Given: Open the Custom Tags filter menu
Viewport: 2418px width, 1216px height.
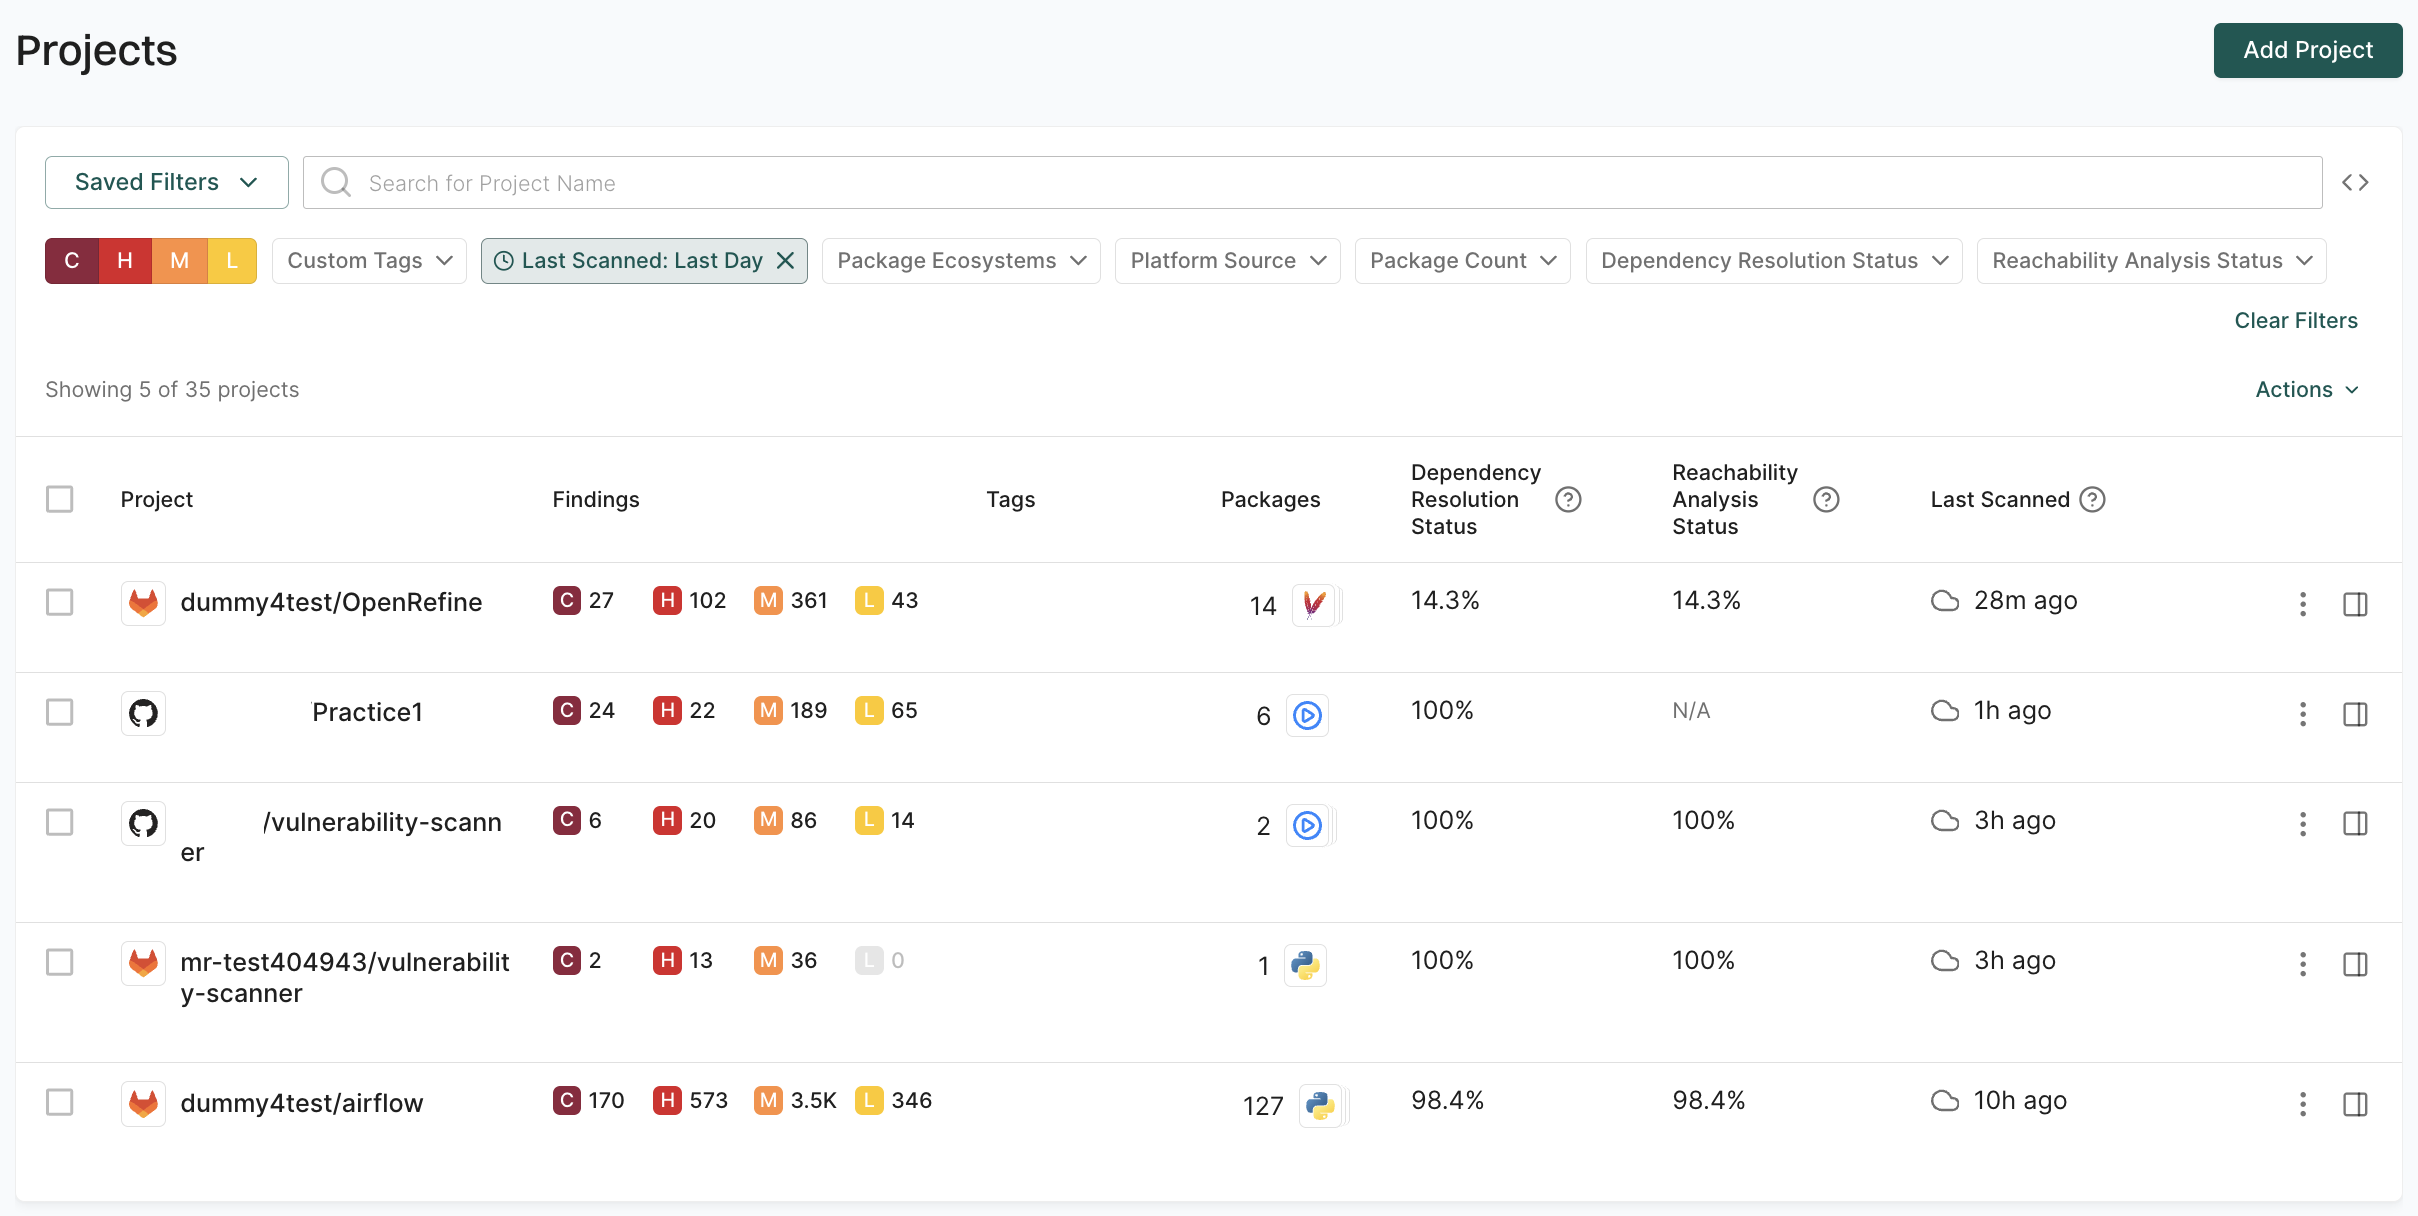Looking at the screenshot, I should click(x=369, y=261).
